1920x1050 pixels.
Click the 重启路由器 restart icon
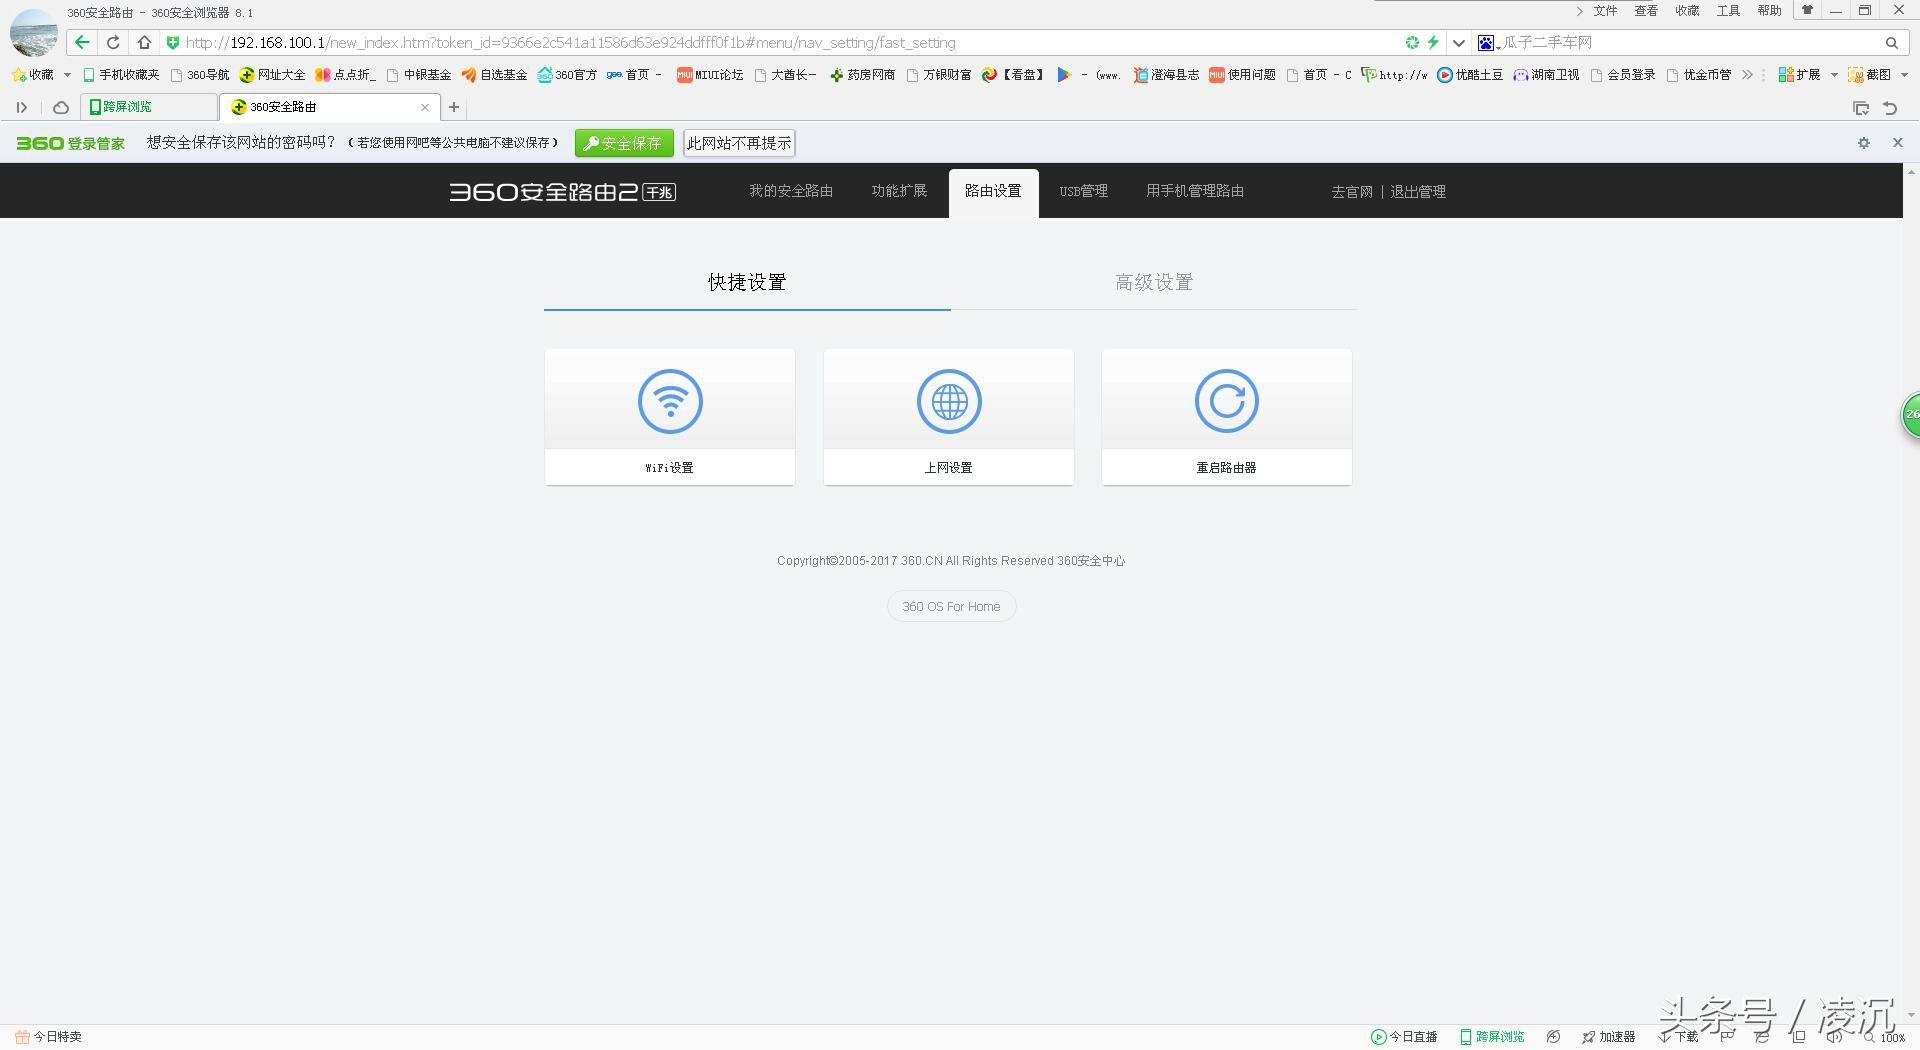tap(1227, 401)
